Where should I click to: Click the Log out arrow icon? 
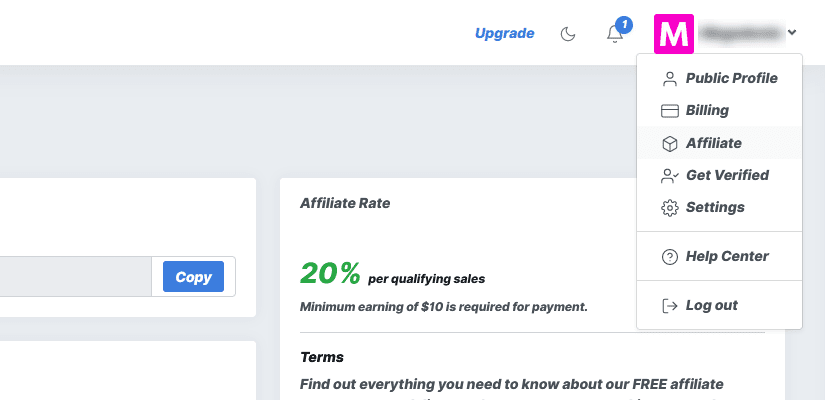click(669, 306)
